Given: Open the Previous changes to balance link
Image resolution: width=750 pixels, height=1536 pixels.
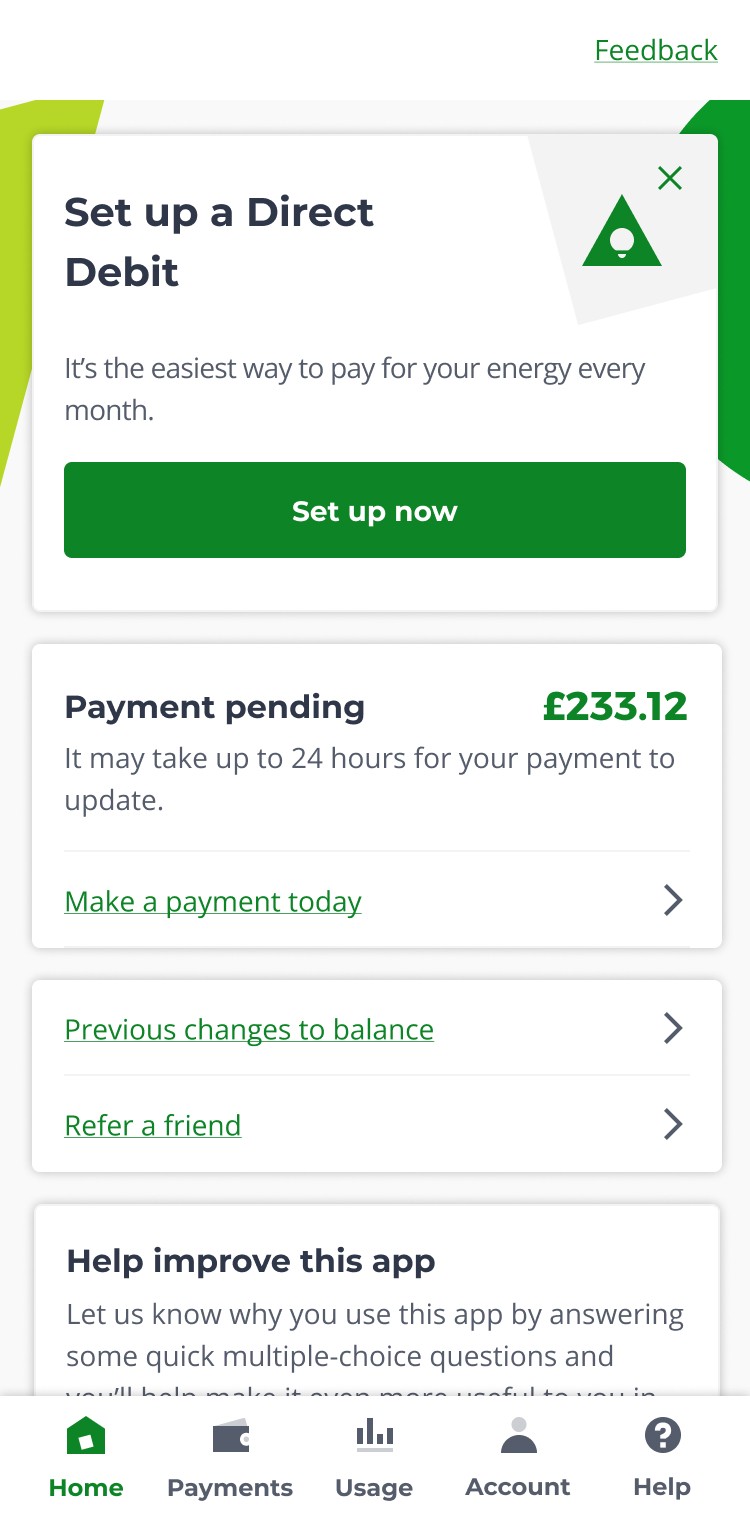Looking at the screenshot, I should [x=249, y=1030].
